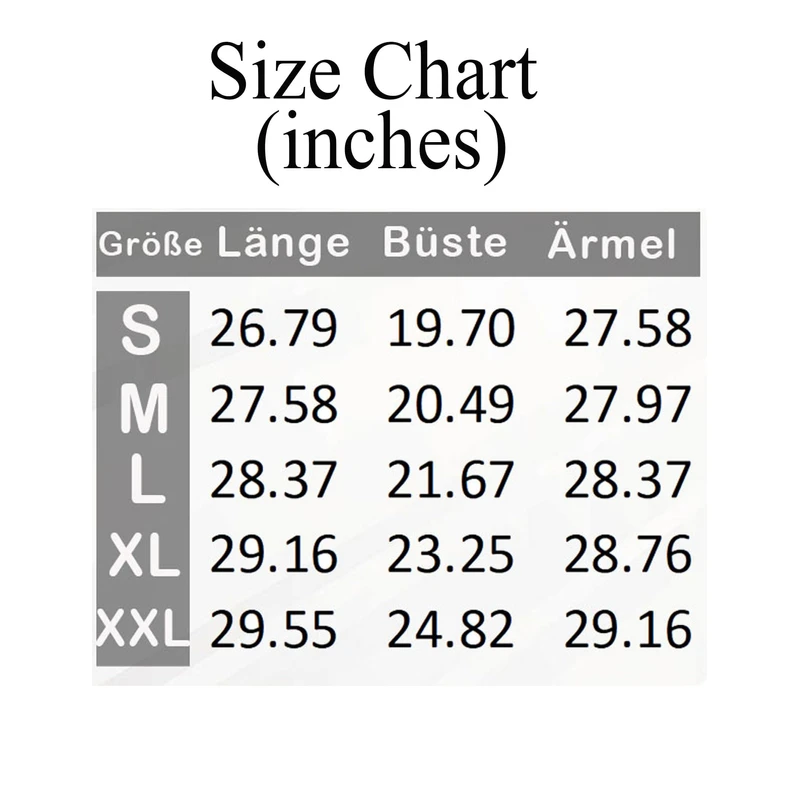Click the Länge value 29.55 for size XXL
800x800 pixels.
(x=274, y=630)
